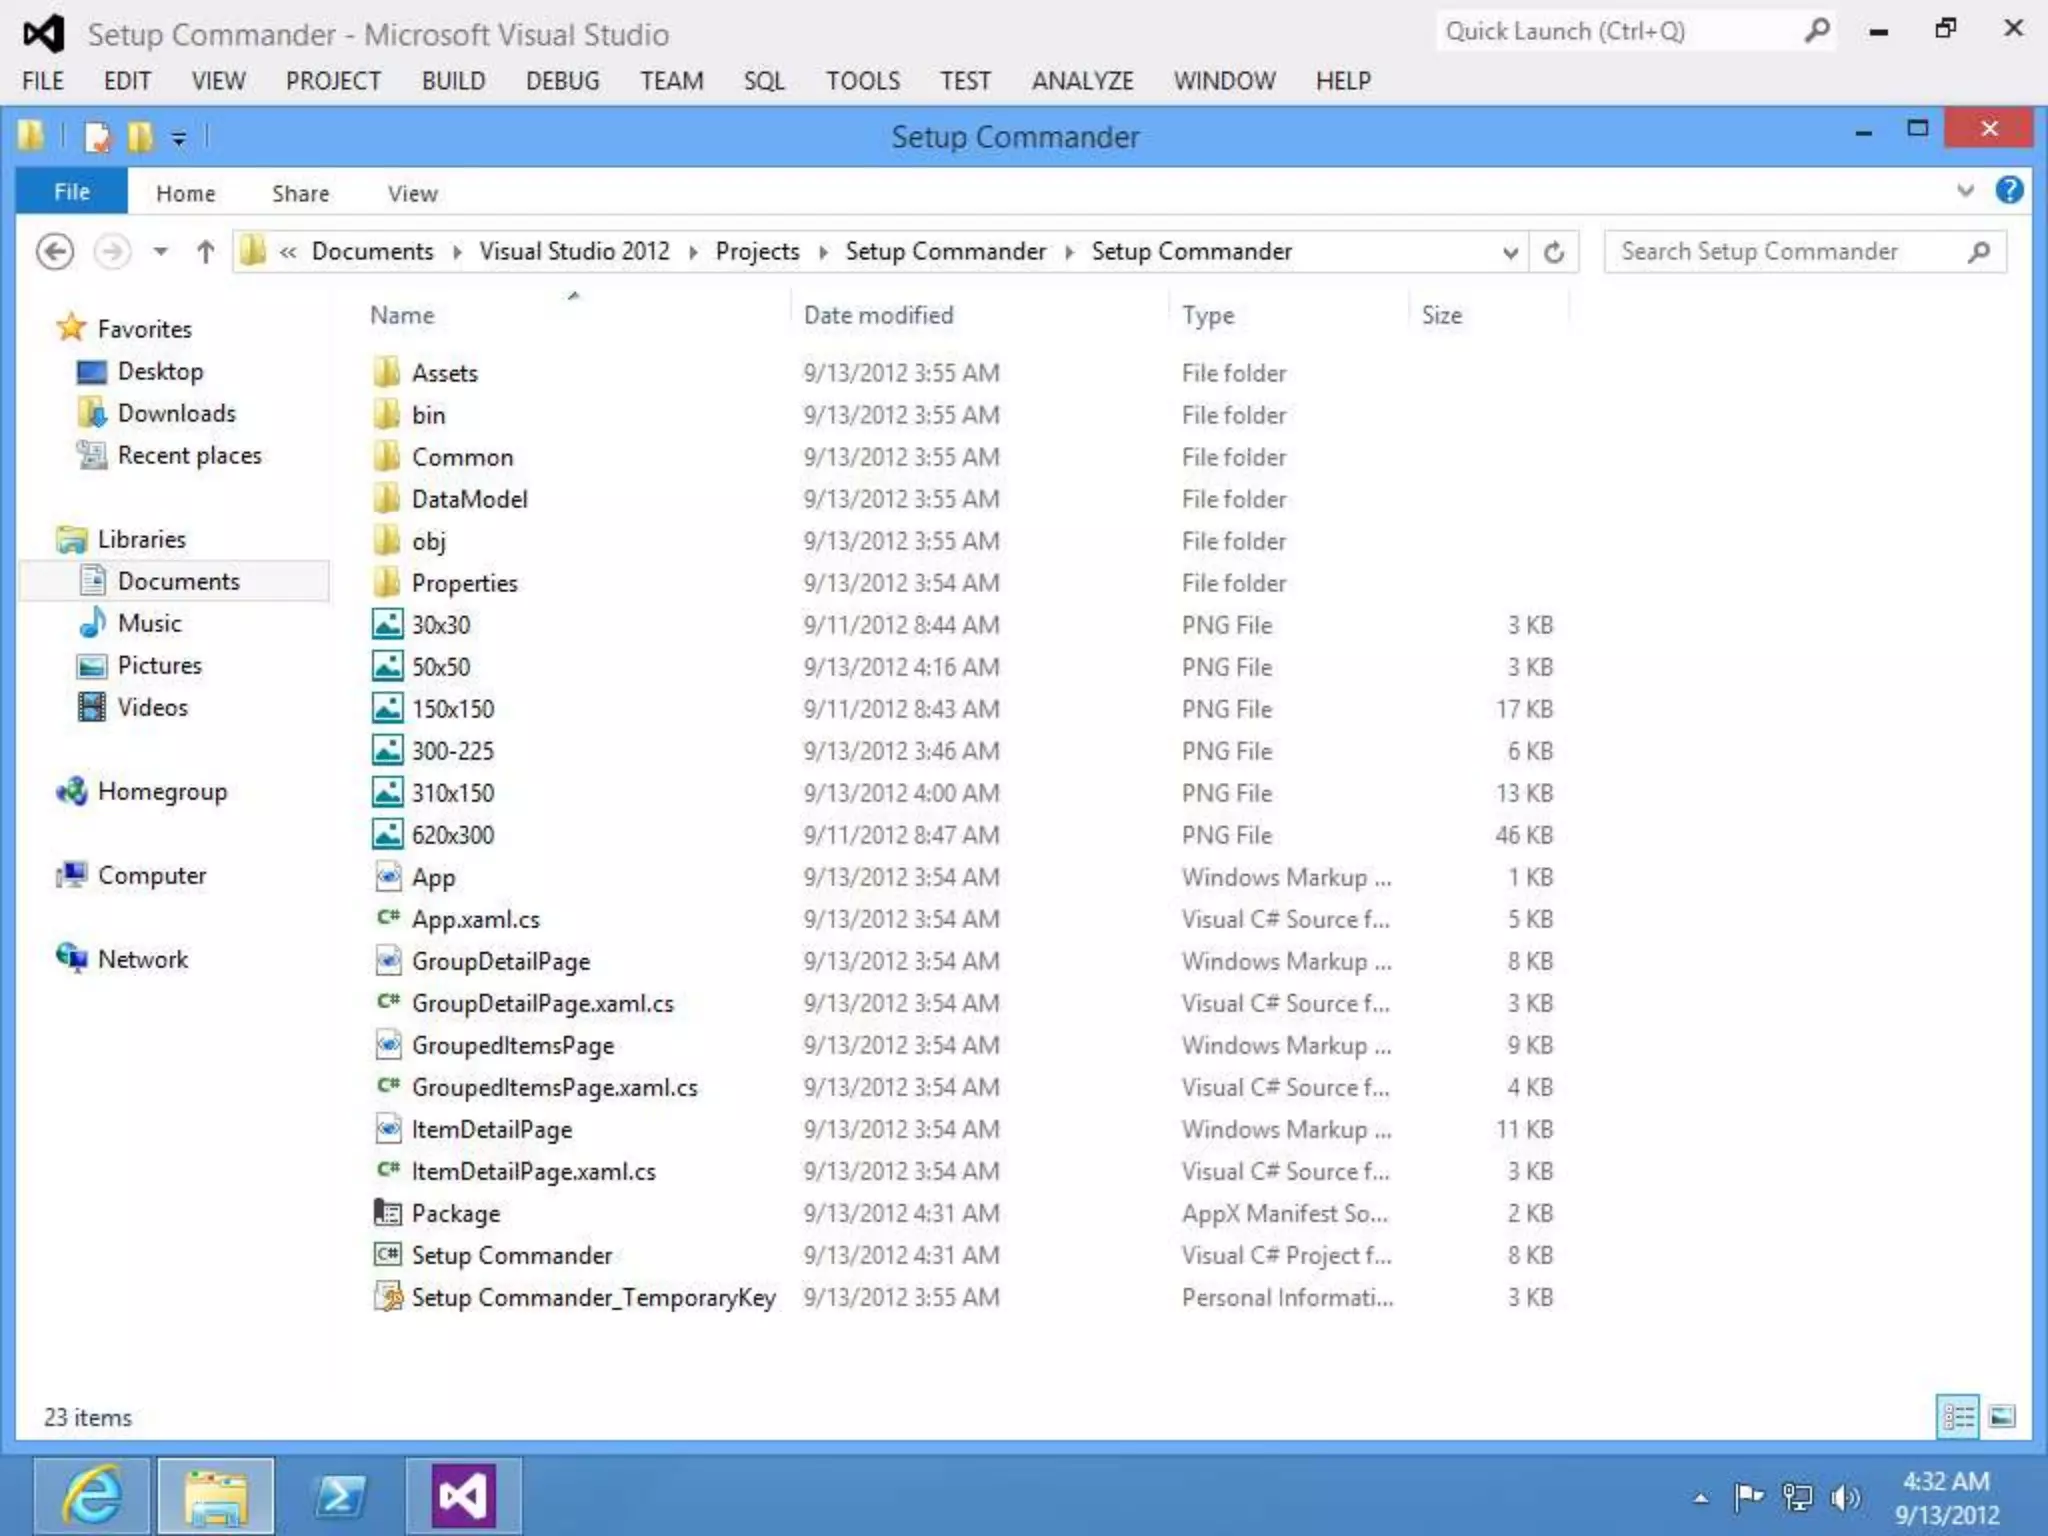Click the Visual Studio taskbar icon
The height and width of the screenshot is (1536, 2048).
(x=463, y=1496)
